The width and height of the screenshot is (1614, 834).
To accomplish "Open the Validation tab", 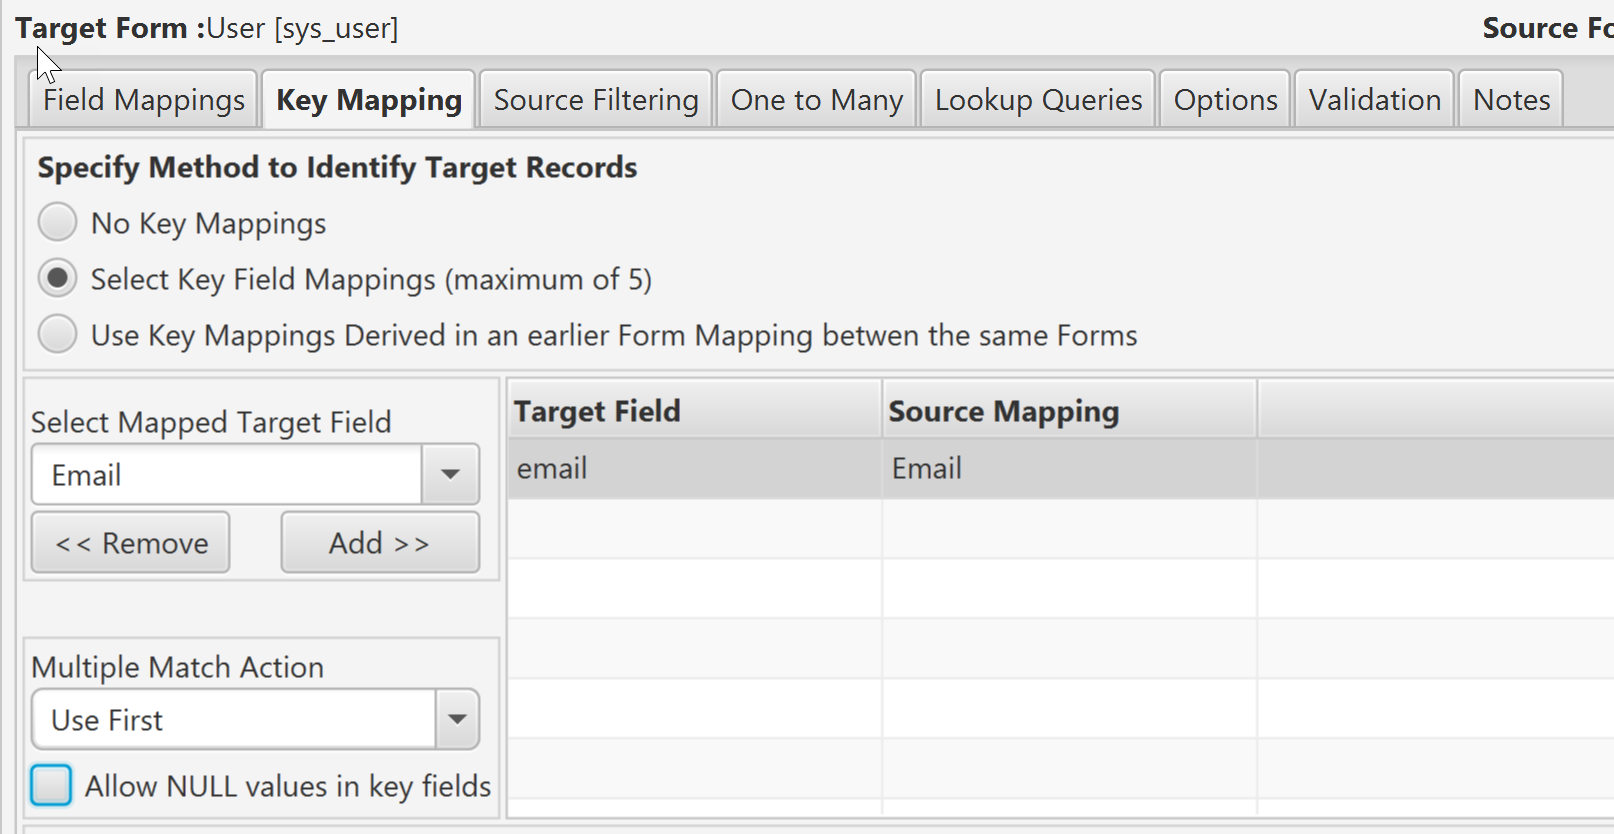I will coord(1374,100).
